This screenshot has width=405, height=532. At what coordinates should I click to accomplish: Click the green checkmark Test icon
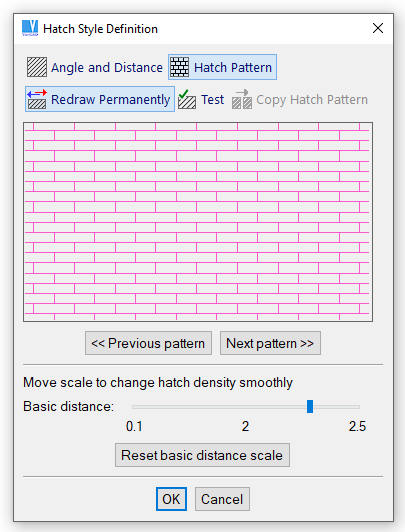(x=187, y=99)
